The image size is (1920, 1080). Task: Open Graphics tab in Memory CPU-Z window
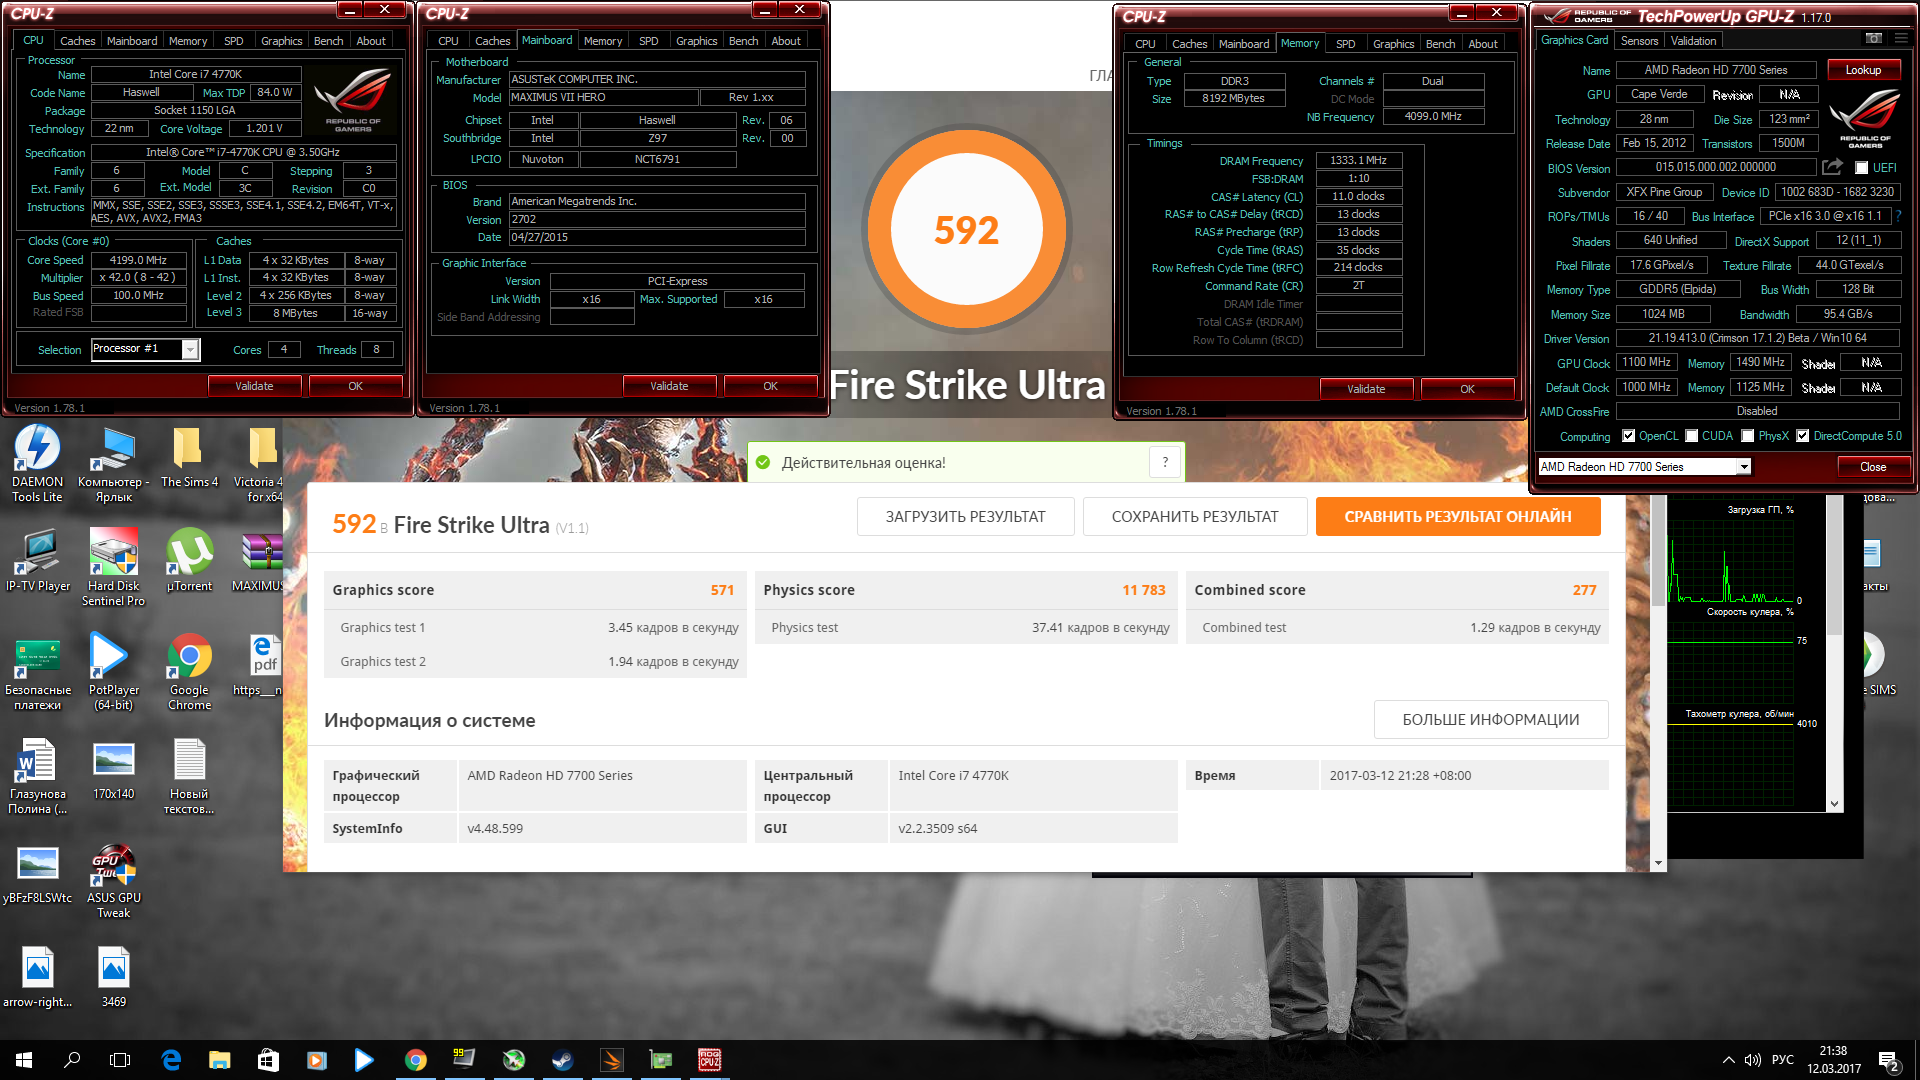[1393, 44]
